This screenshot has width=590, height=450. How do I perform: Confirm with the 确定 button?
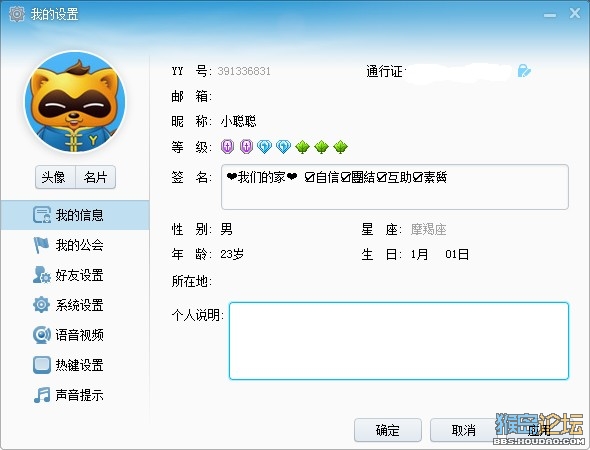(x=388, y=430)
